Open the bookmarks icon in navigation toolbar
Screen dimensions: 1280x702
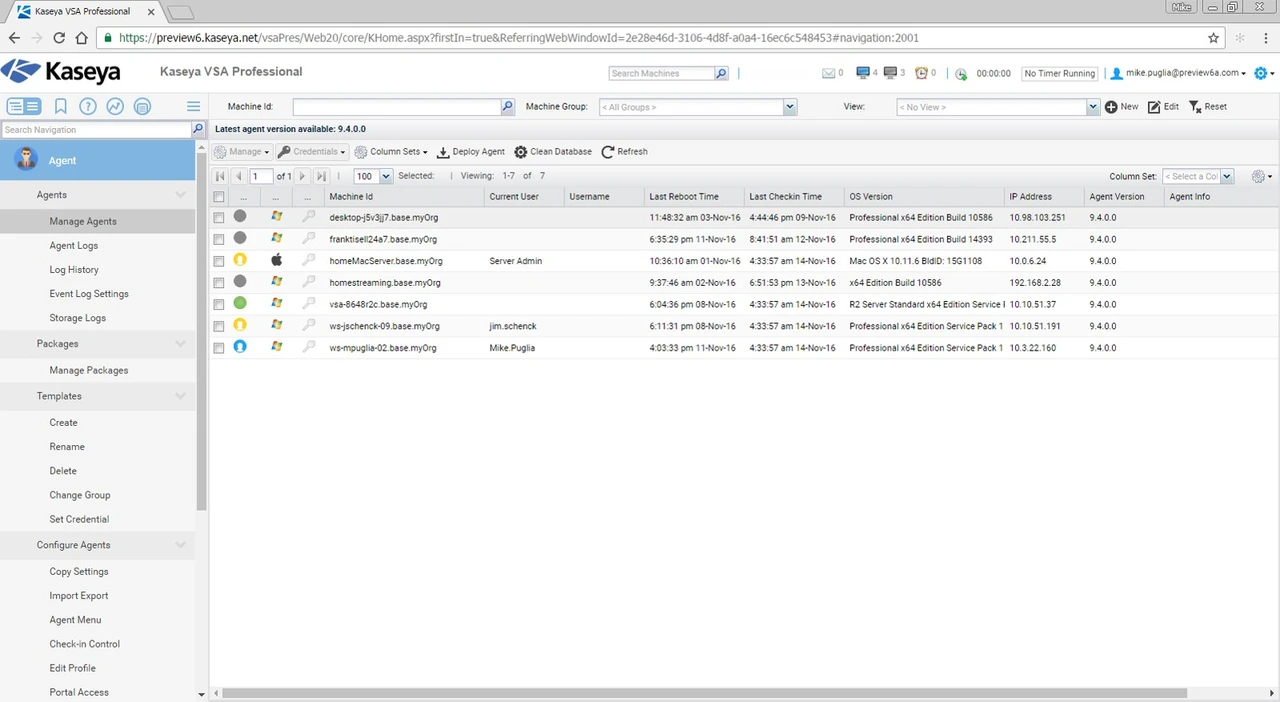[x=61, y=106]
